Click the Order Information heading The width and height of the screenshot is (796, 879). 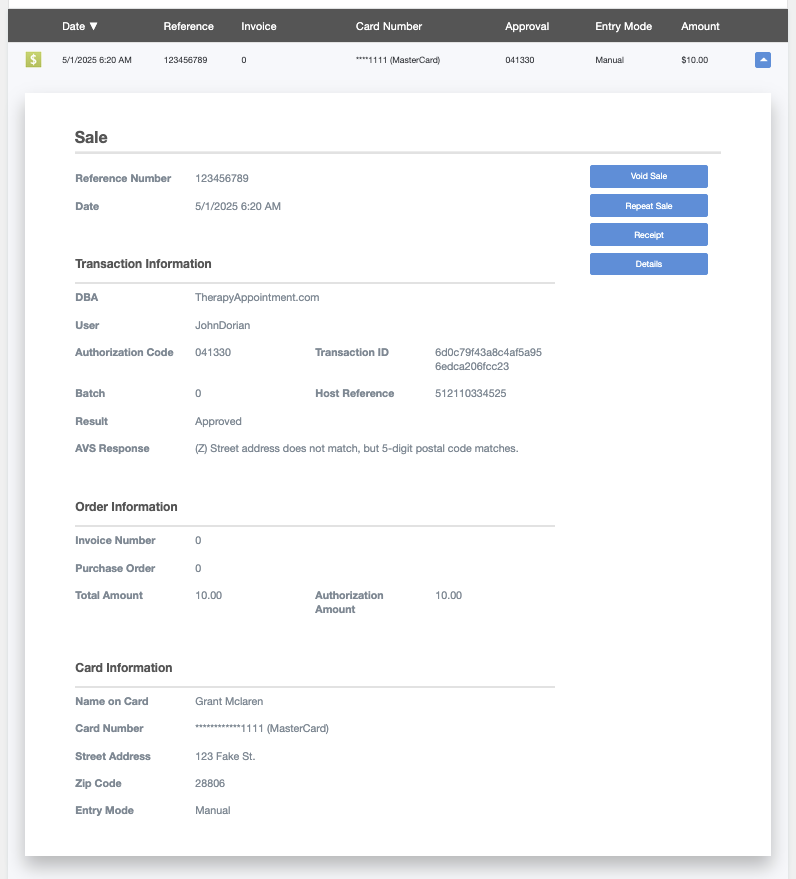pos(126,507)
